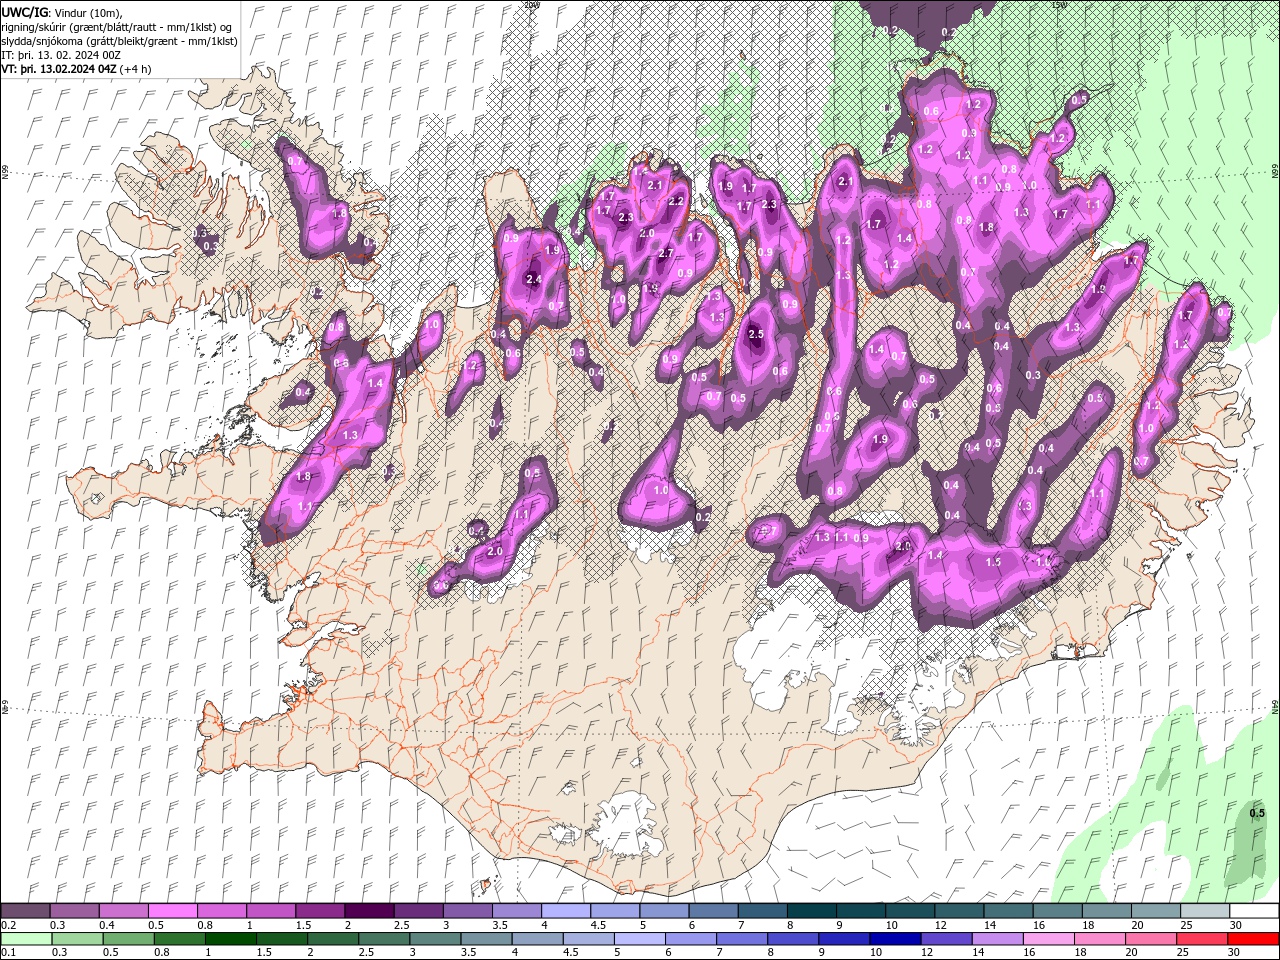Image resolution: width=1280 pixels, height=960 pixels.
Task: Click the "UWC/IG: Vindur (10m)," title line
Action: tap(61, 12)
